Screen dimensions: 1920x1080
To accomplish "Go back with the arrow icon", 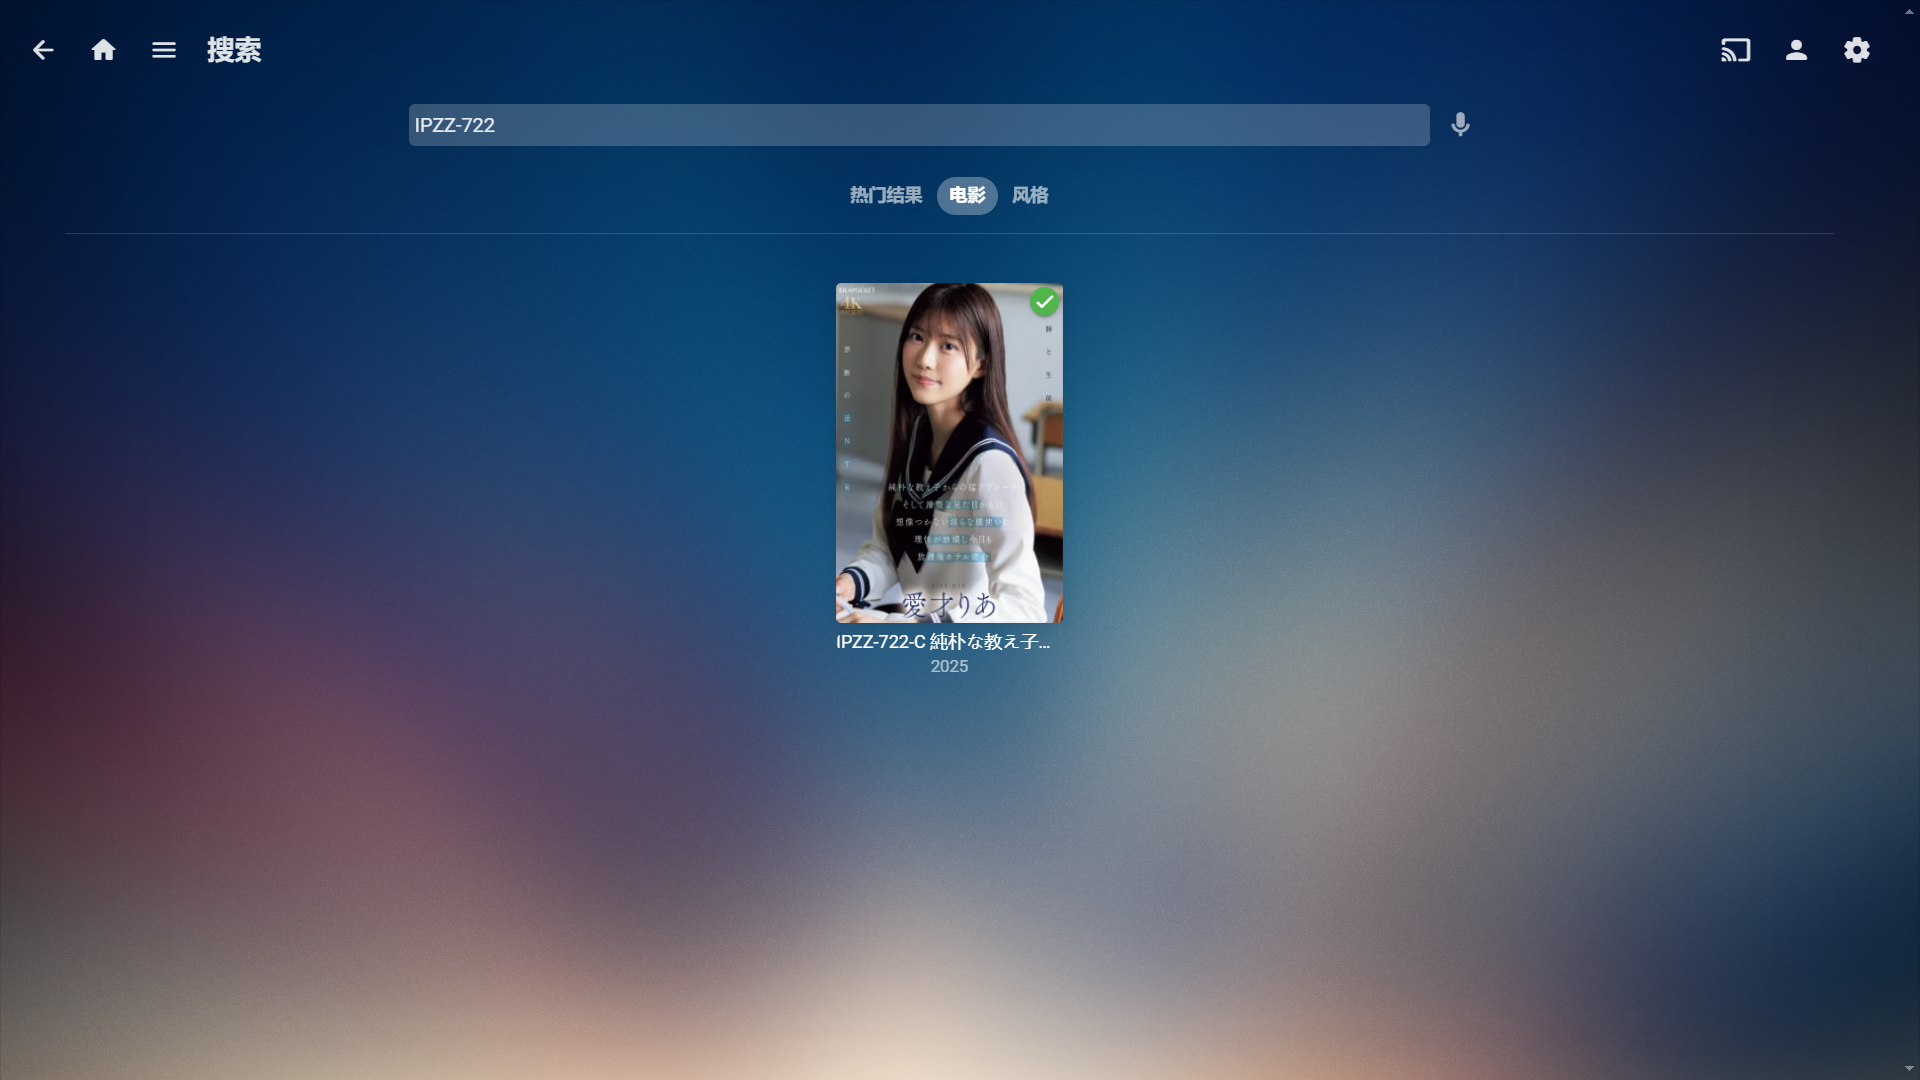I will [43, 50].
